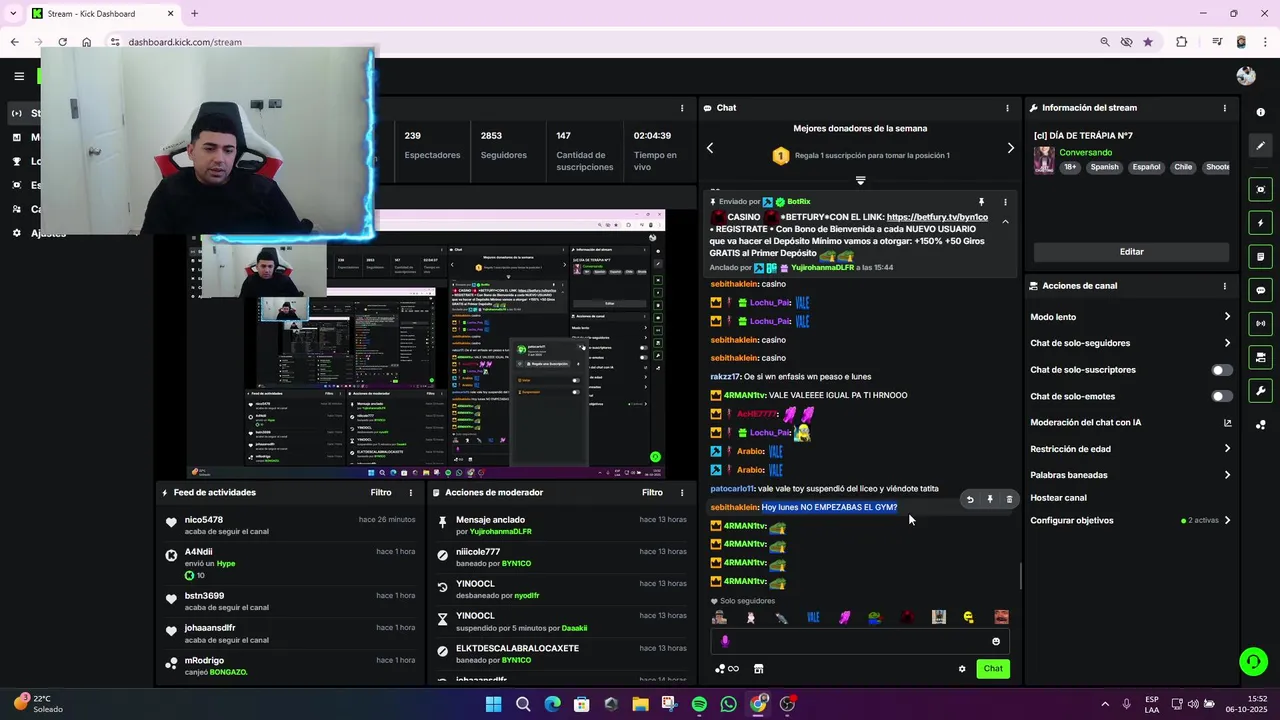Open Acciones de moderador three-dot menu
This screenshot has height=720, width=1280.
point(682,492)
